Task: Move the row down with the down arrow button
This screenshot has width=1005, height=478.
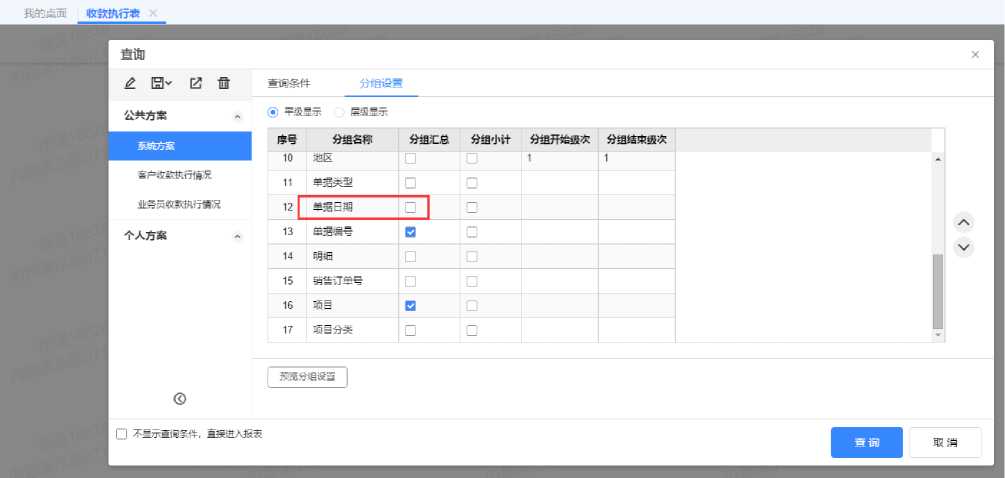Action: click(x=964, y=247)
